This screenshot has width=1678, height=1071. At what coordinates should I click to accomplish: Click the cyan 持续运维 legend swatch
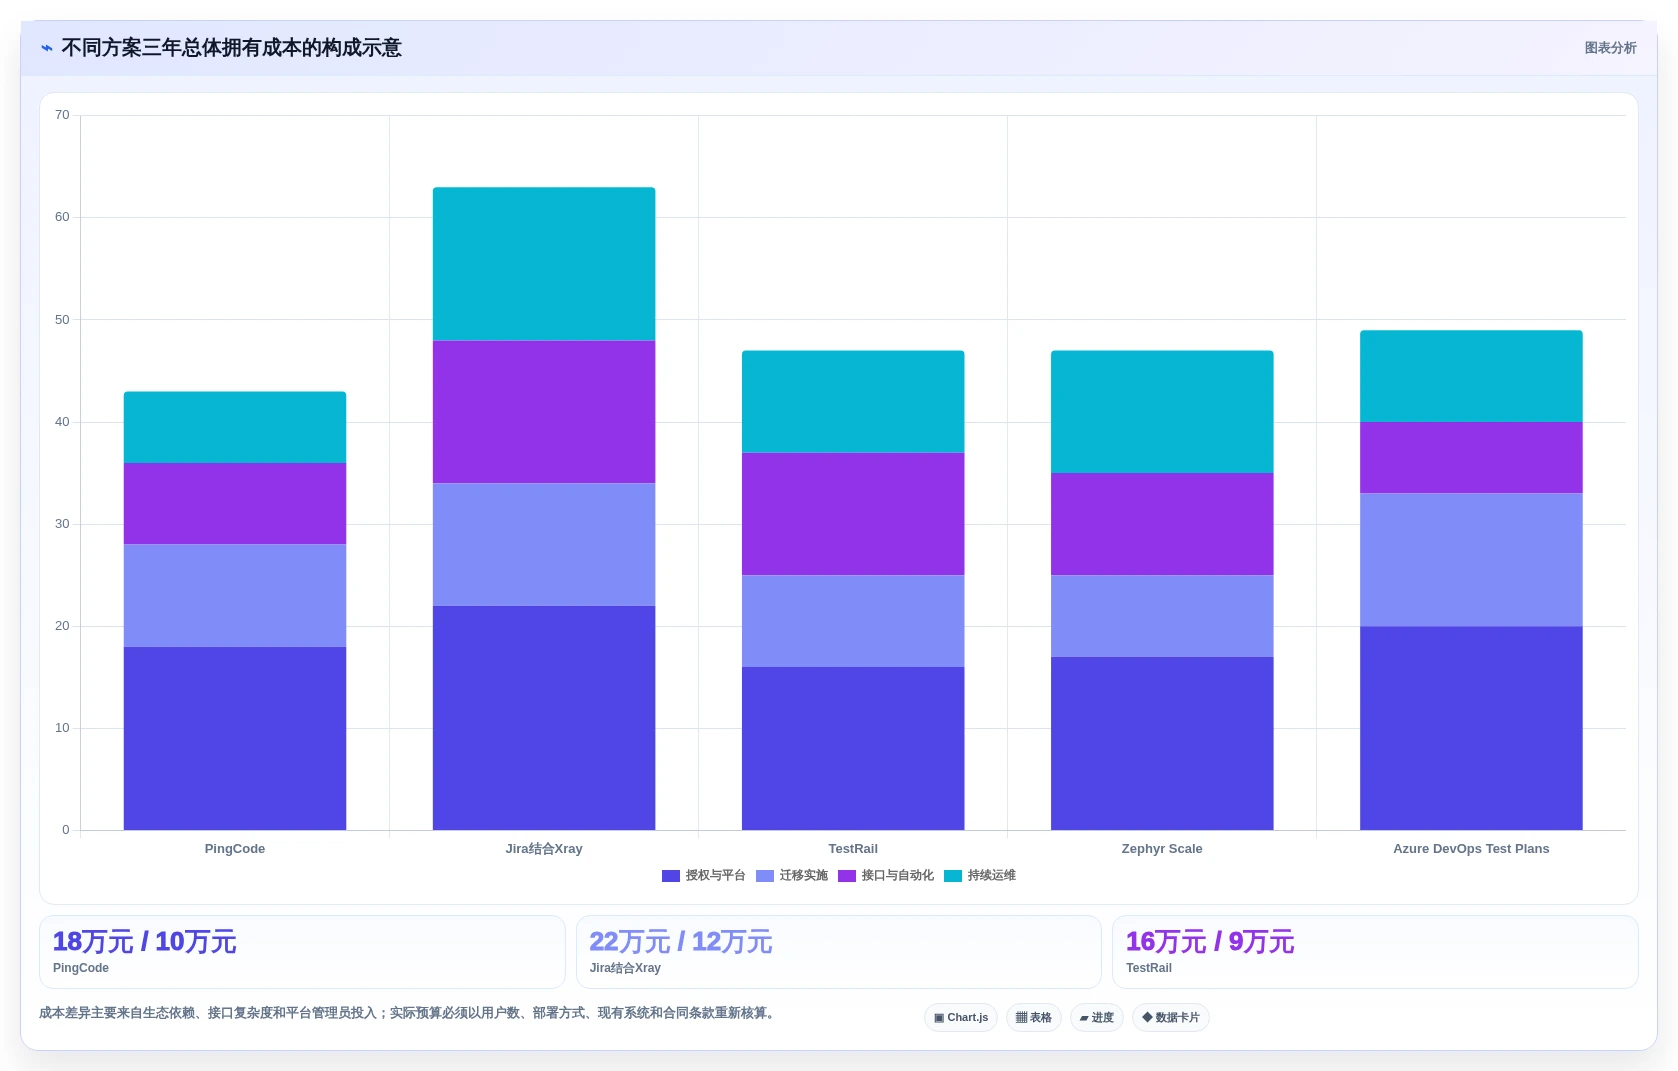[953, 876]
